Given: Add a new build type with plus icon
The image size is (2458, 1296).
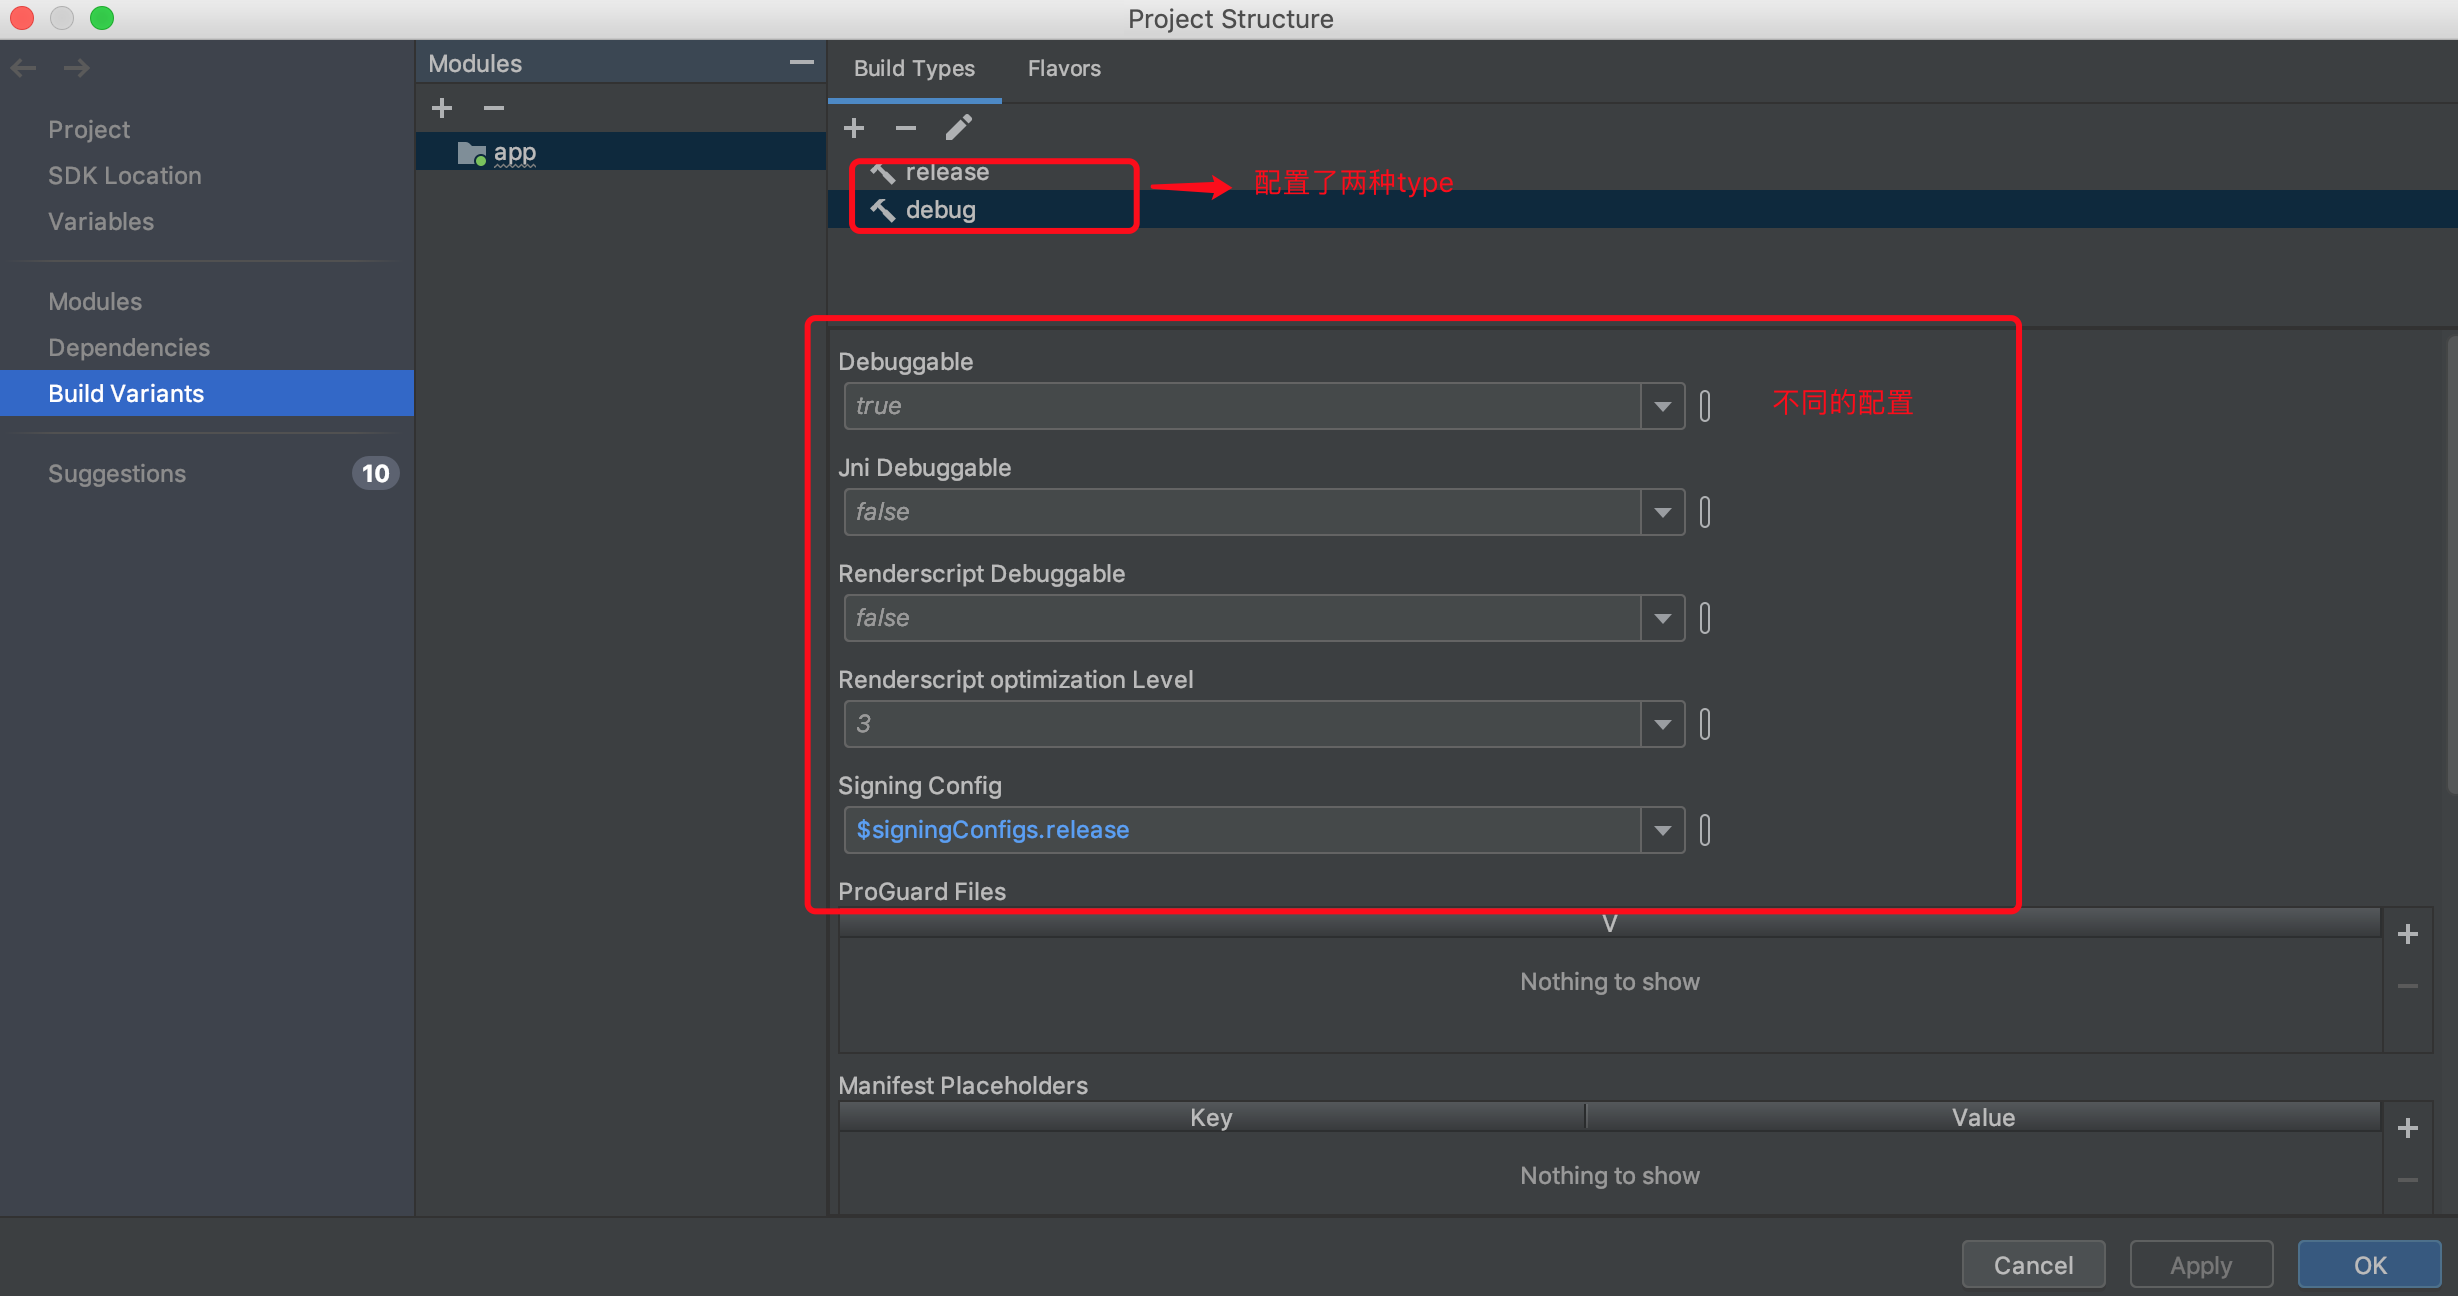Looking at the screenshot, I should click(x=854, y=128).
